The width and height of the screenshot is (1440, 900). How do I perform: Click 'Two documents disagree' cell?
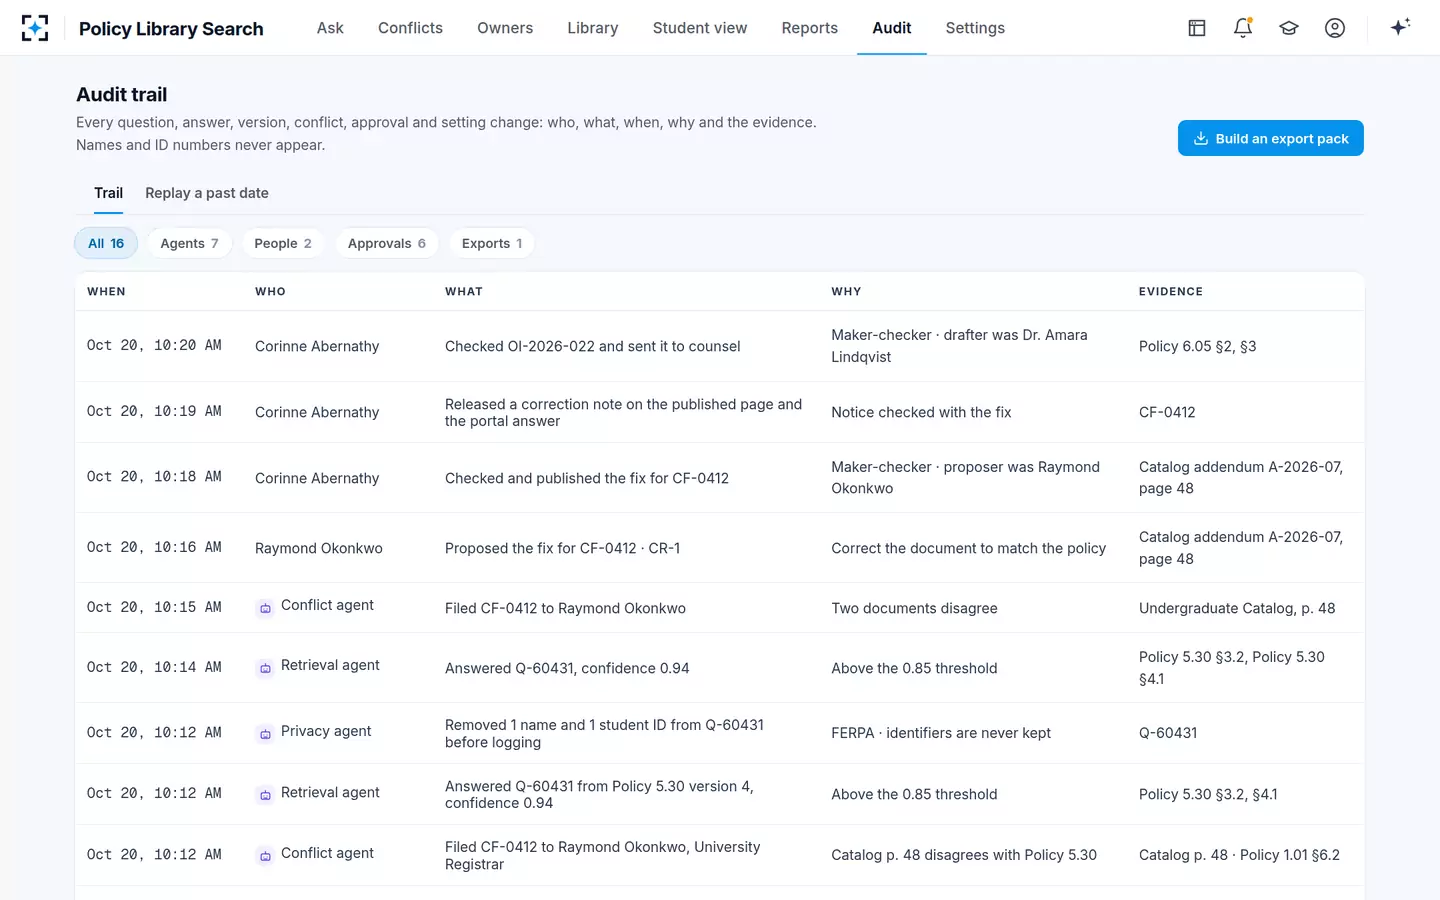click(x=914, y=608)
